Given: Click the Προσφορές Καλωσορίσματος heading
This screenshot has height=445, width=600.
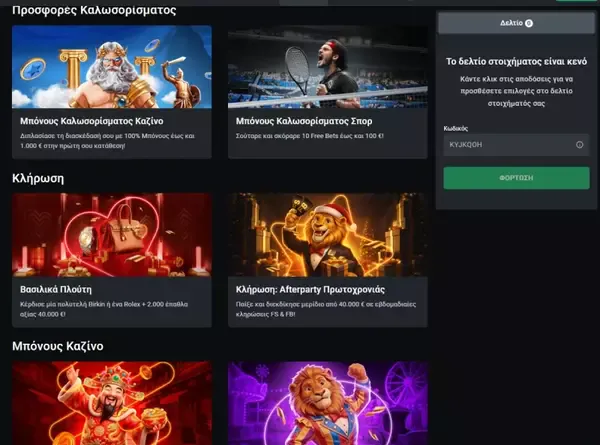Looking at the screenshot, I should 94,10.
